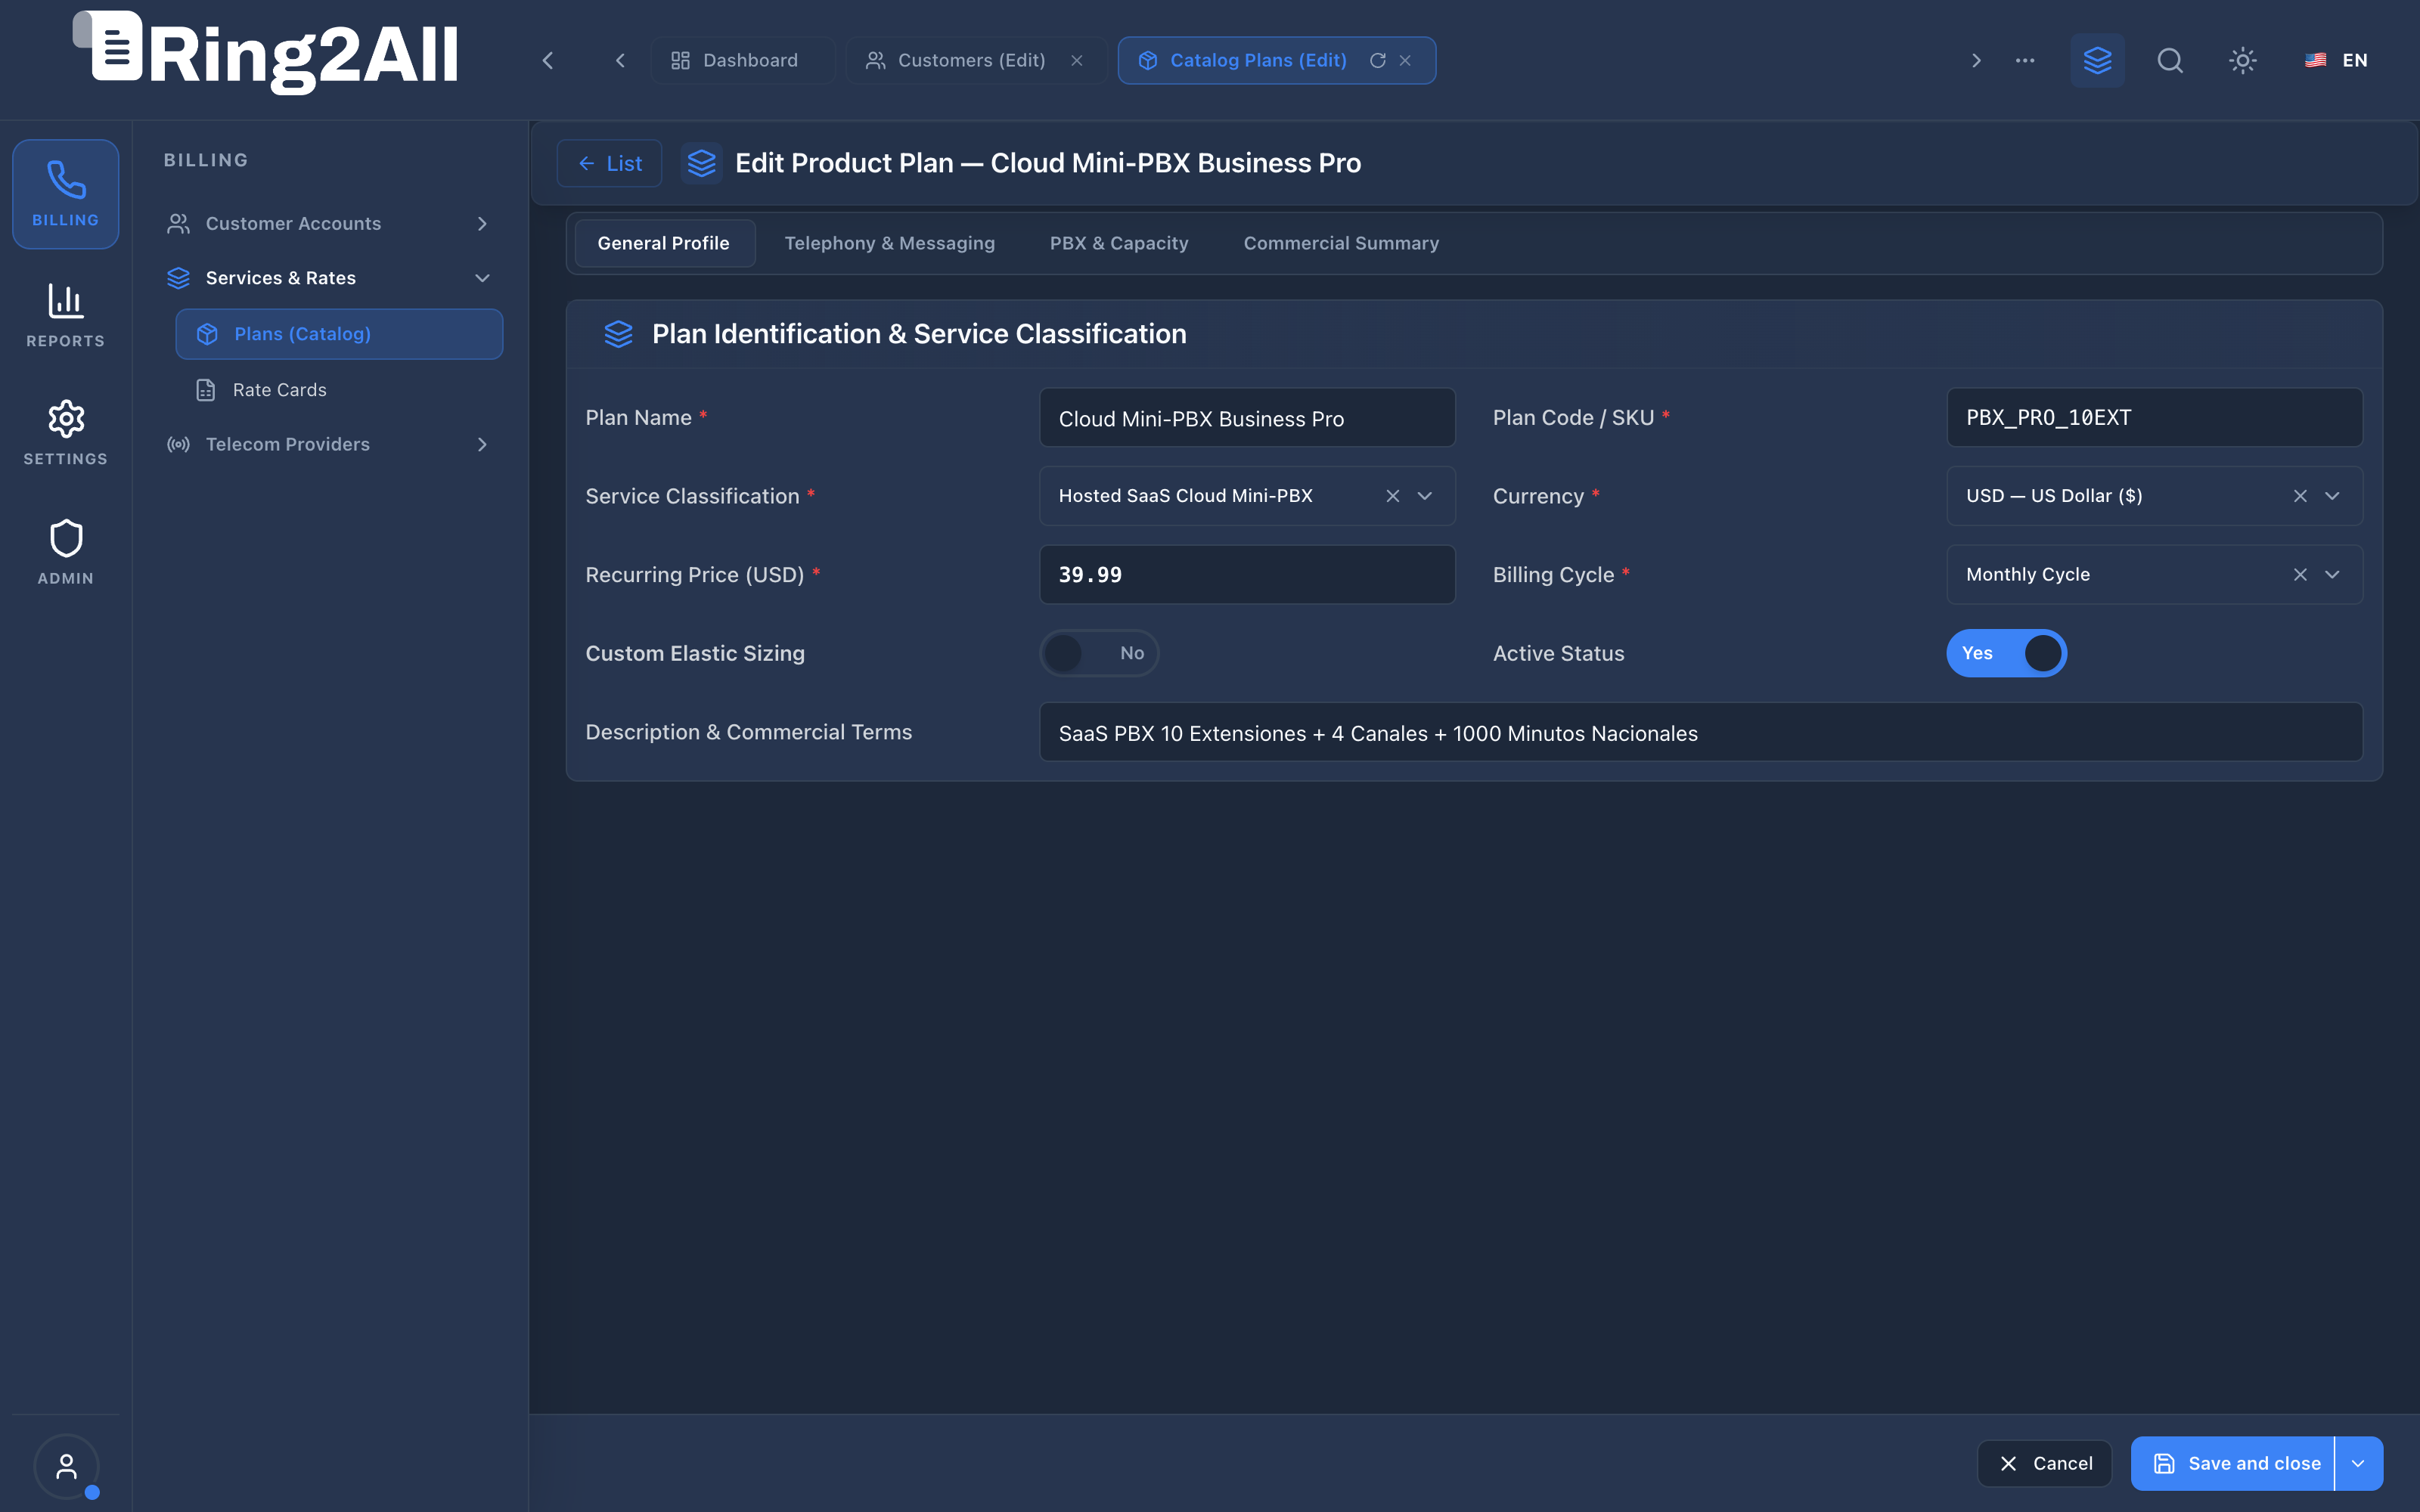Switch to the Telephony & Messaging tab
The width and height of the screenshot is (2420, 1512).
(889, 244)
